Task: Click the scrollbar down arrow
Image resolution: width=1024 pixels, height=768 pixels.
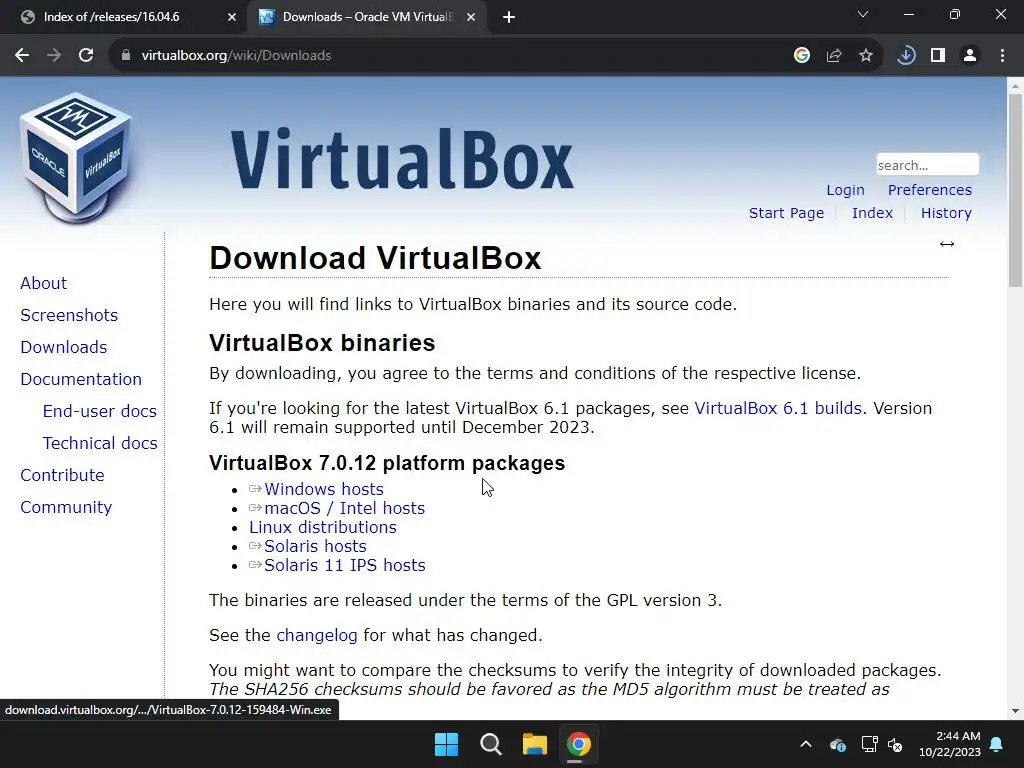Action: click(1015, 711)
